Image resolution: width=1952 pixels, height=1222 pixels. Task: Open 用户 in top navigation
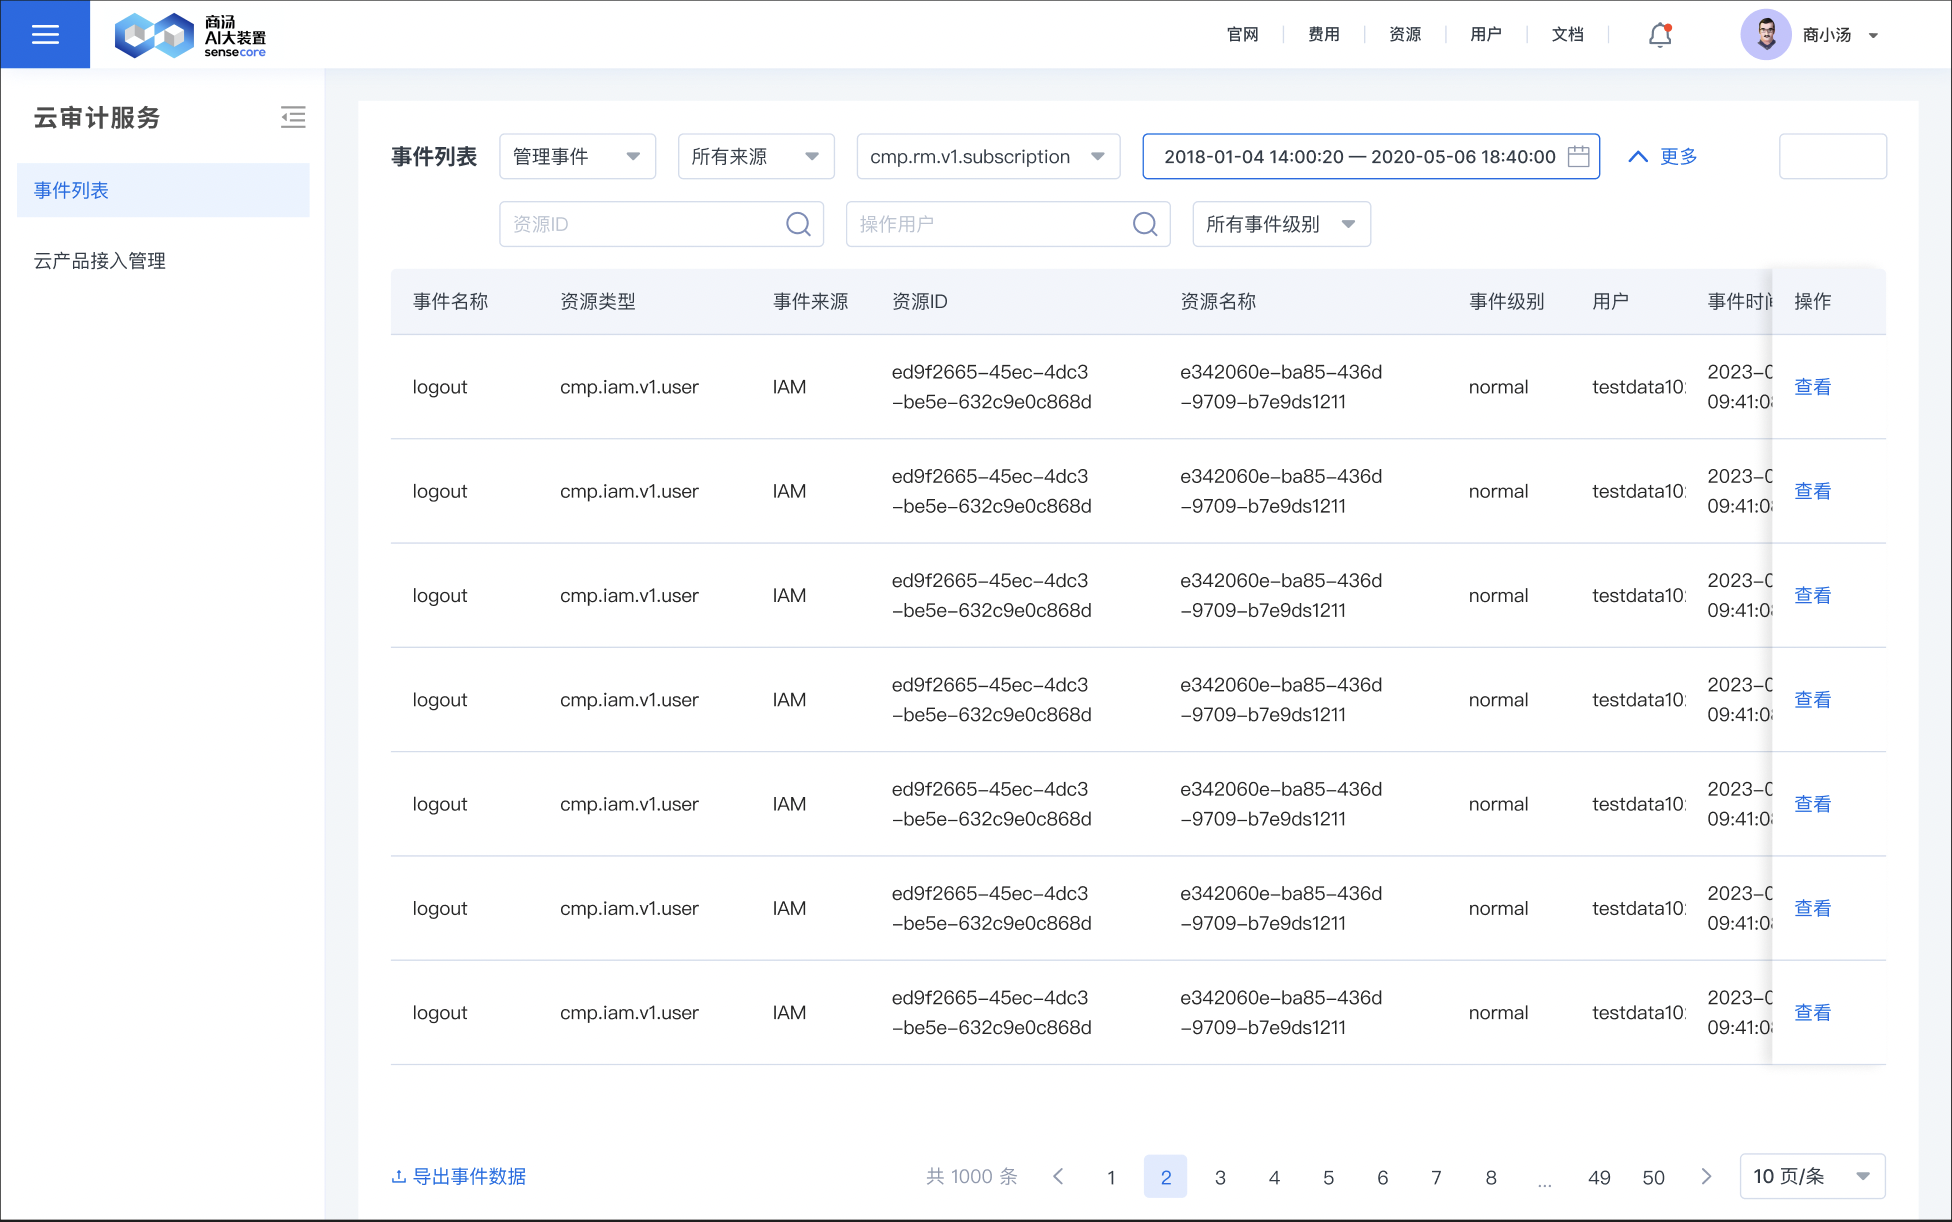pyautogui.click(x=1486, y=35)
